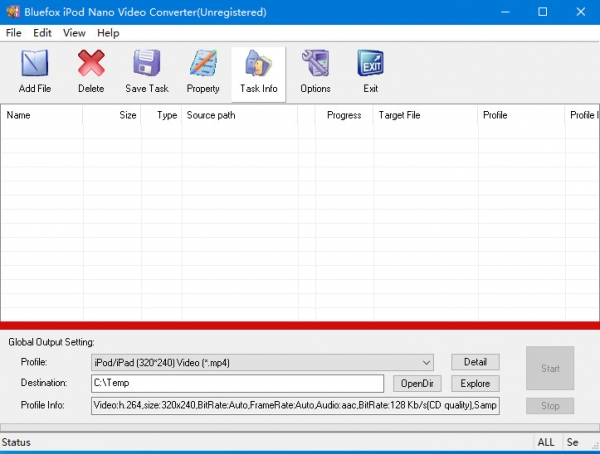Open the Task Info toolbar icon

(x=258, y=74)
